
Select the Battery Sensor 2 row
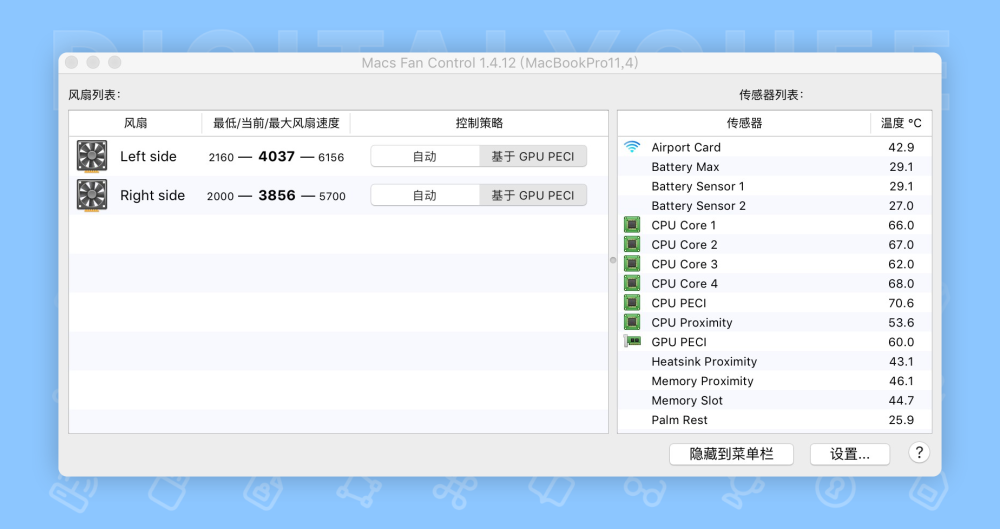775,205
